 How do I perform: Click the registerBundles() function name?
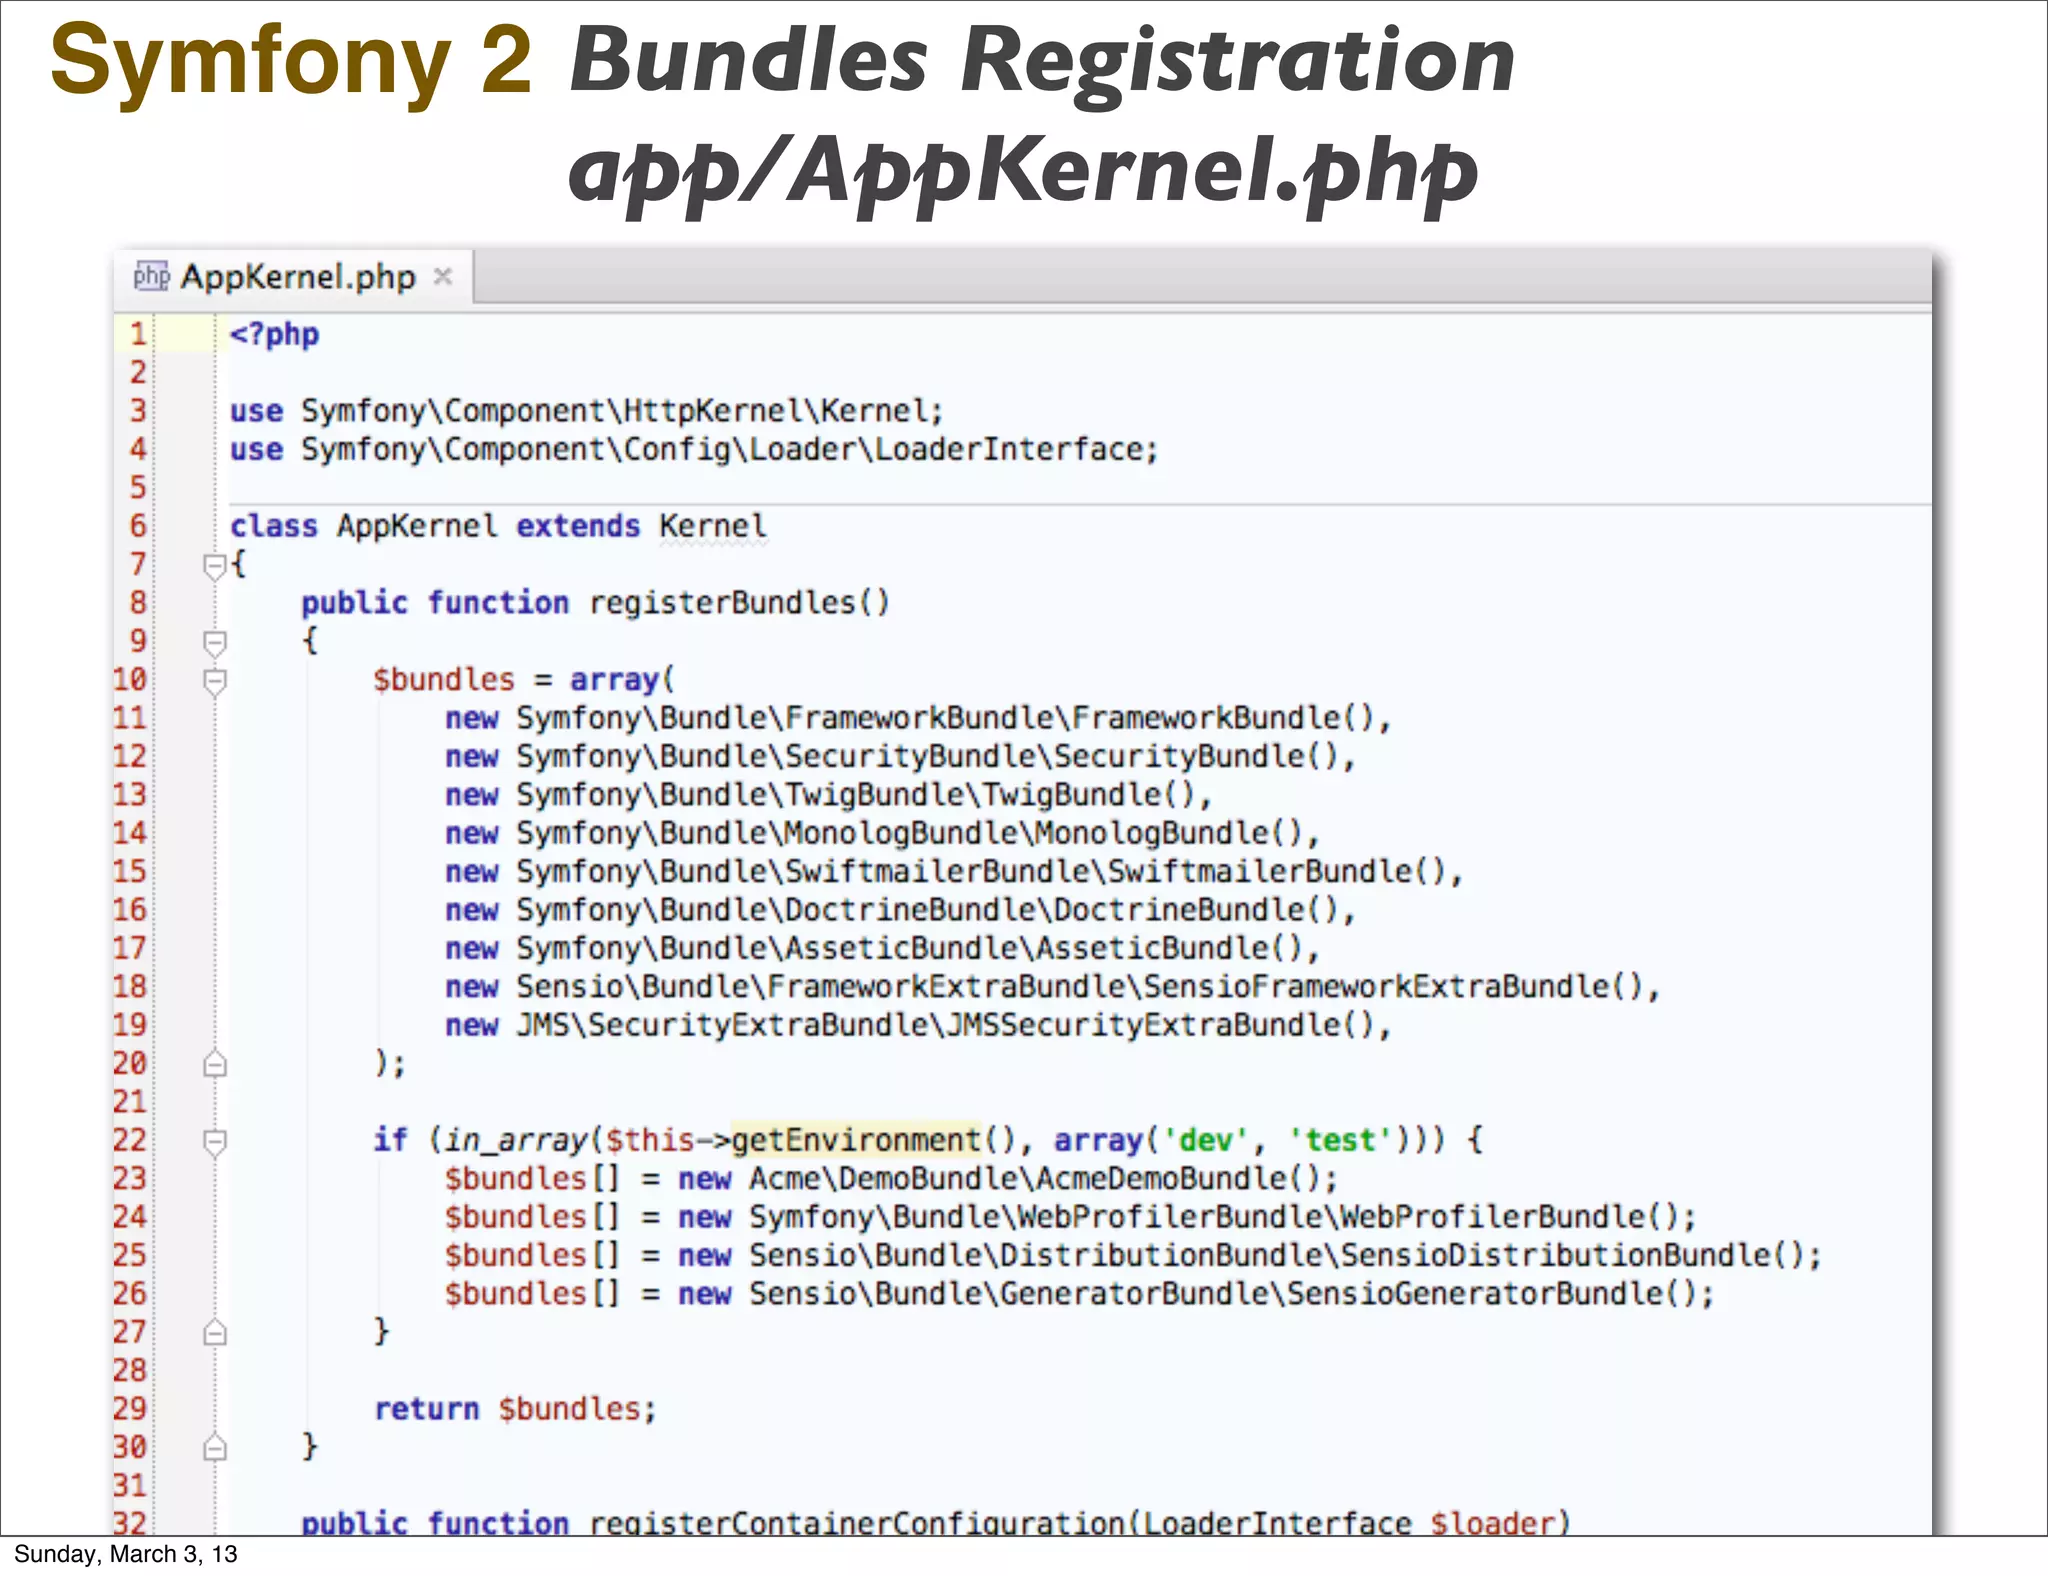(x=739, y=603)
